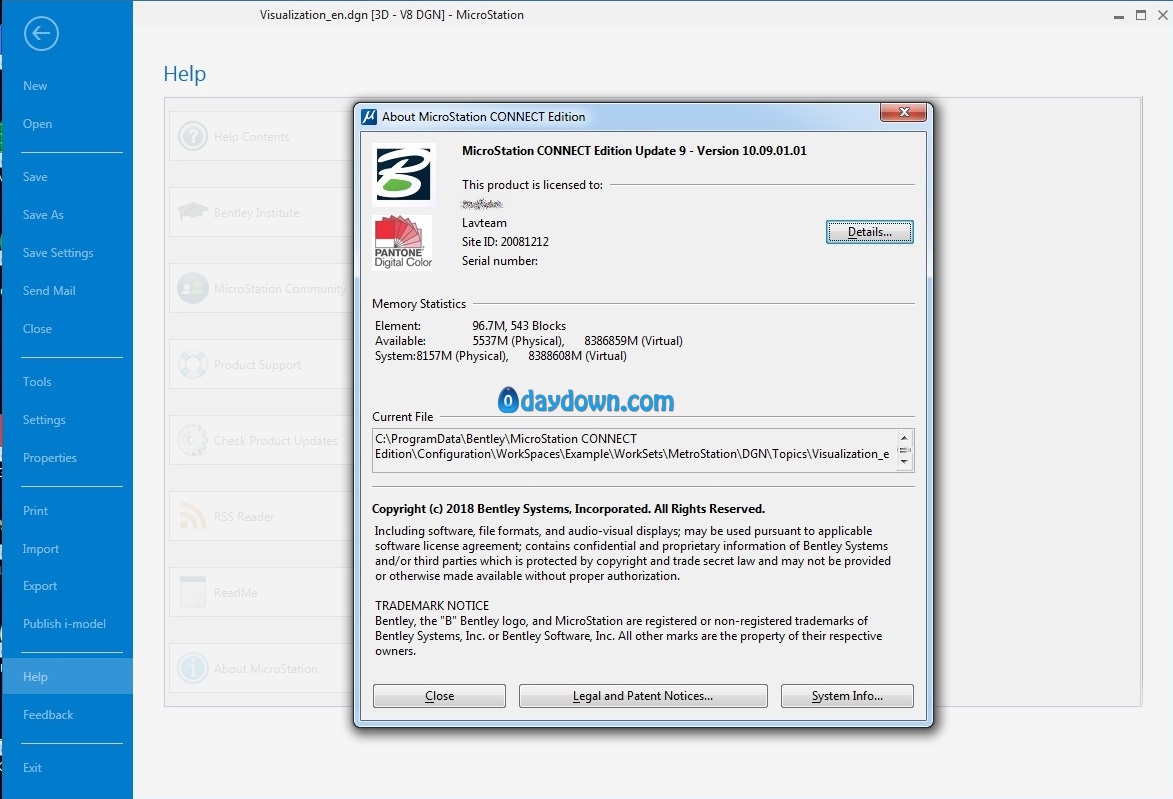The width and height of the screenshot is (1173, 799).
Task: Open Legal and Patent Notices
Action: click(x=643, y=696)
